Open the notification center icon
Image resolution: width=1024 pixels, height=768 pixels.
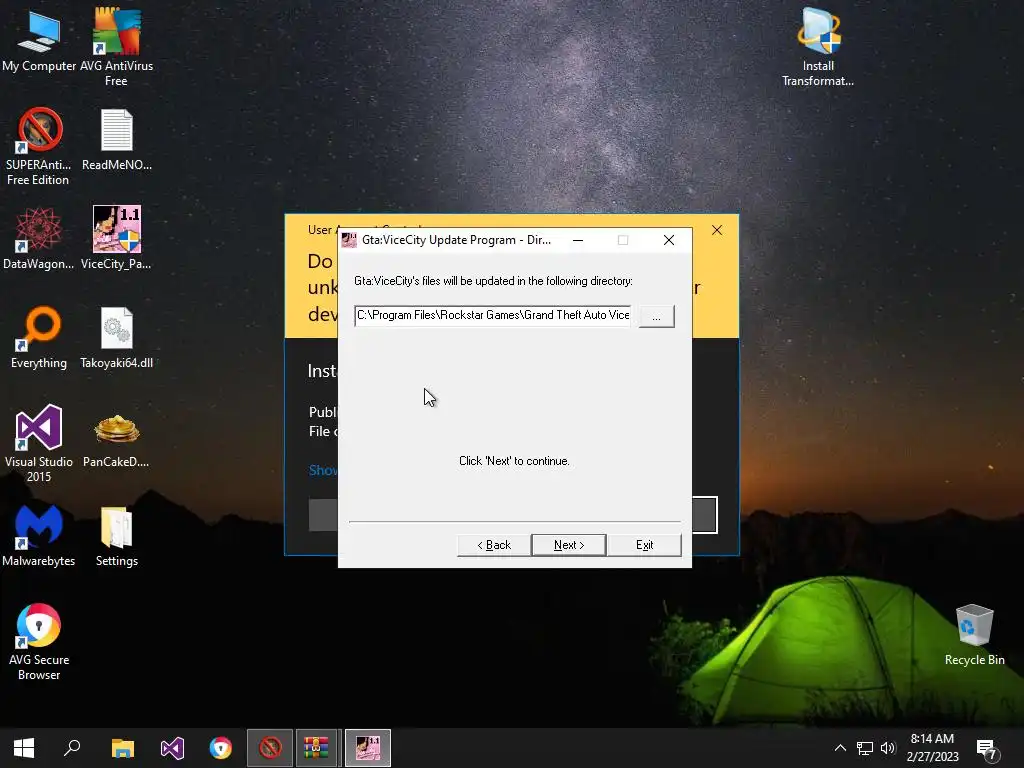(x=986, y=748)
